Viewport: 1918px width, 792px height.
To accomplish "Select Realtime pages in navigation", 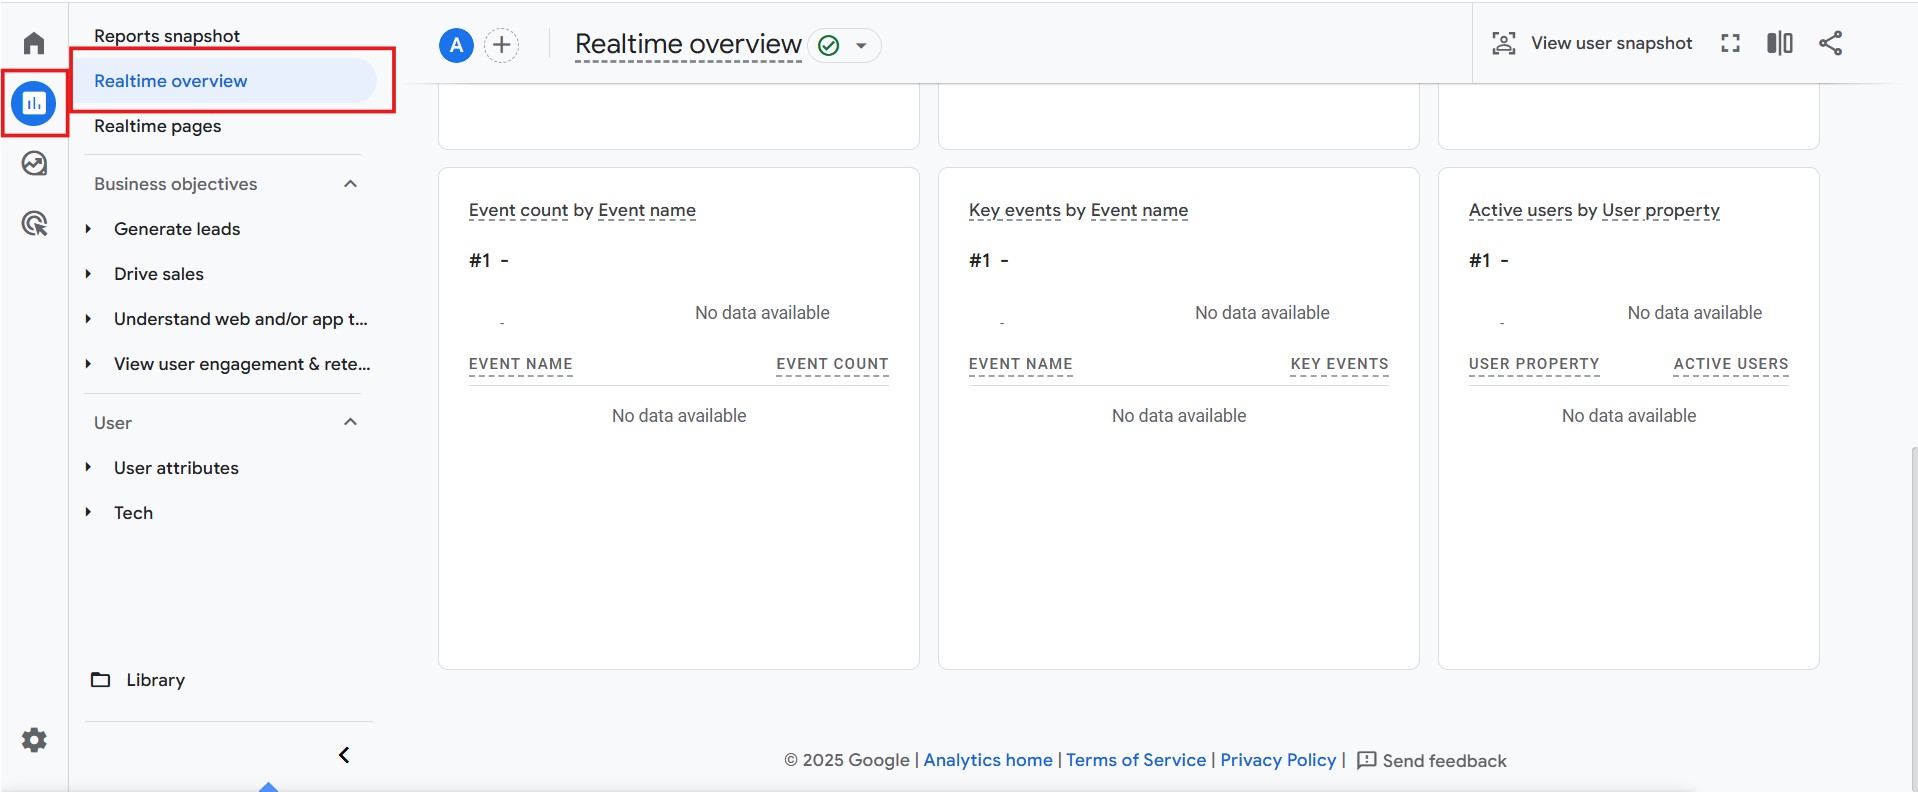I will 157,126.
